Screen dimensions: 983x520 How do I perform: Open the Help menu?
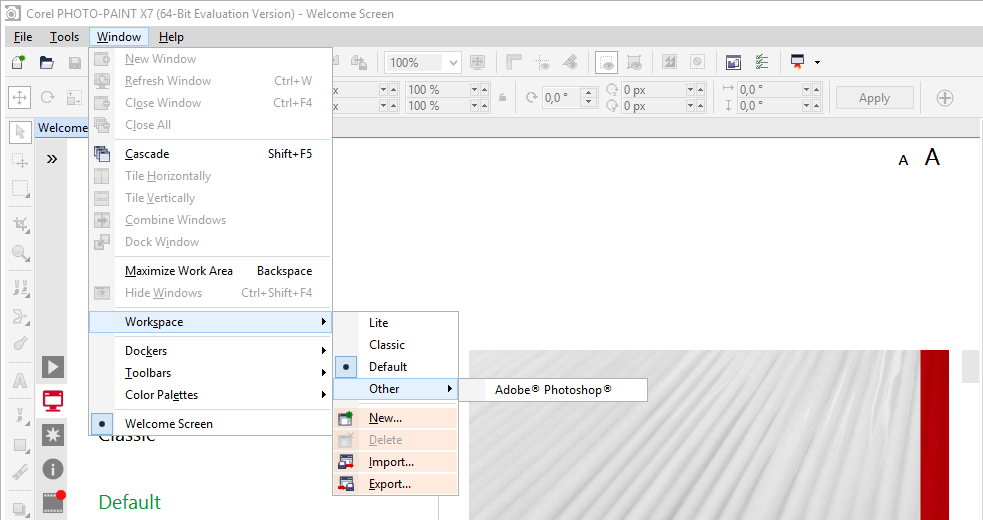[x=171, y=37]
